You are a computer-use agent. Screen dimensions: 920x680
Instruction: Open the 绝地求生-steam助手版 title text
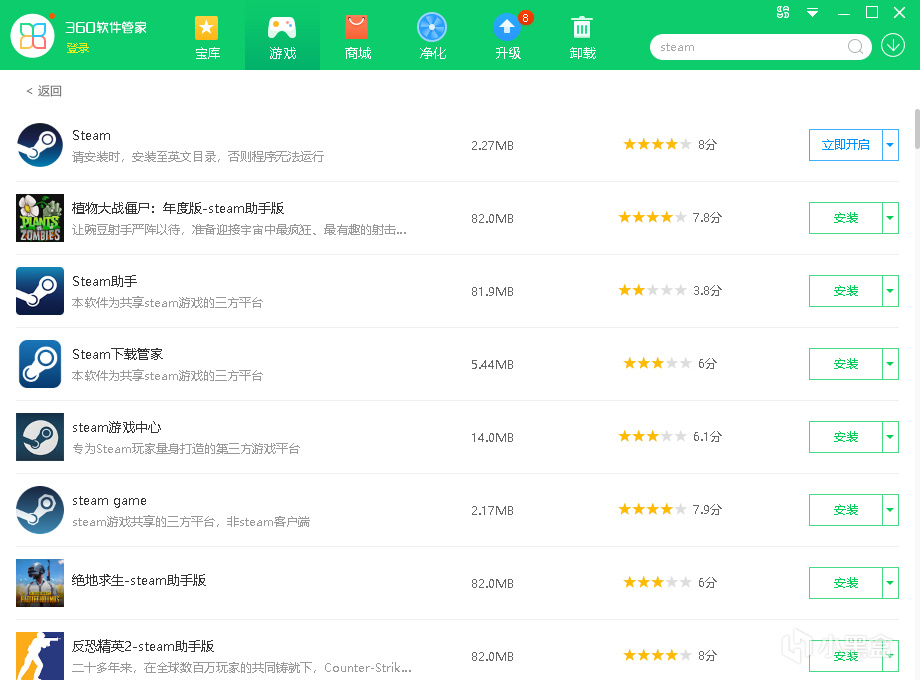click(138, 580)
